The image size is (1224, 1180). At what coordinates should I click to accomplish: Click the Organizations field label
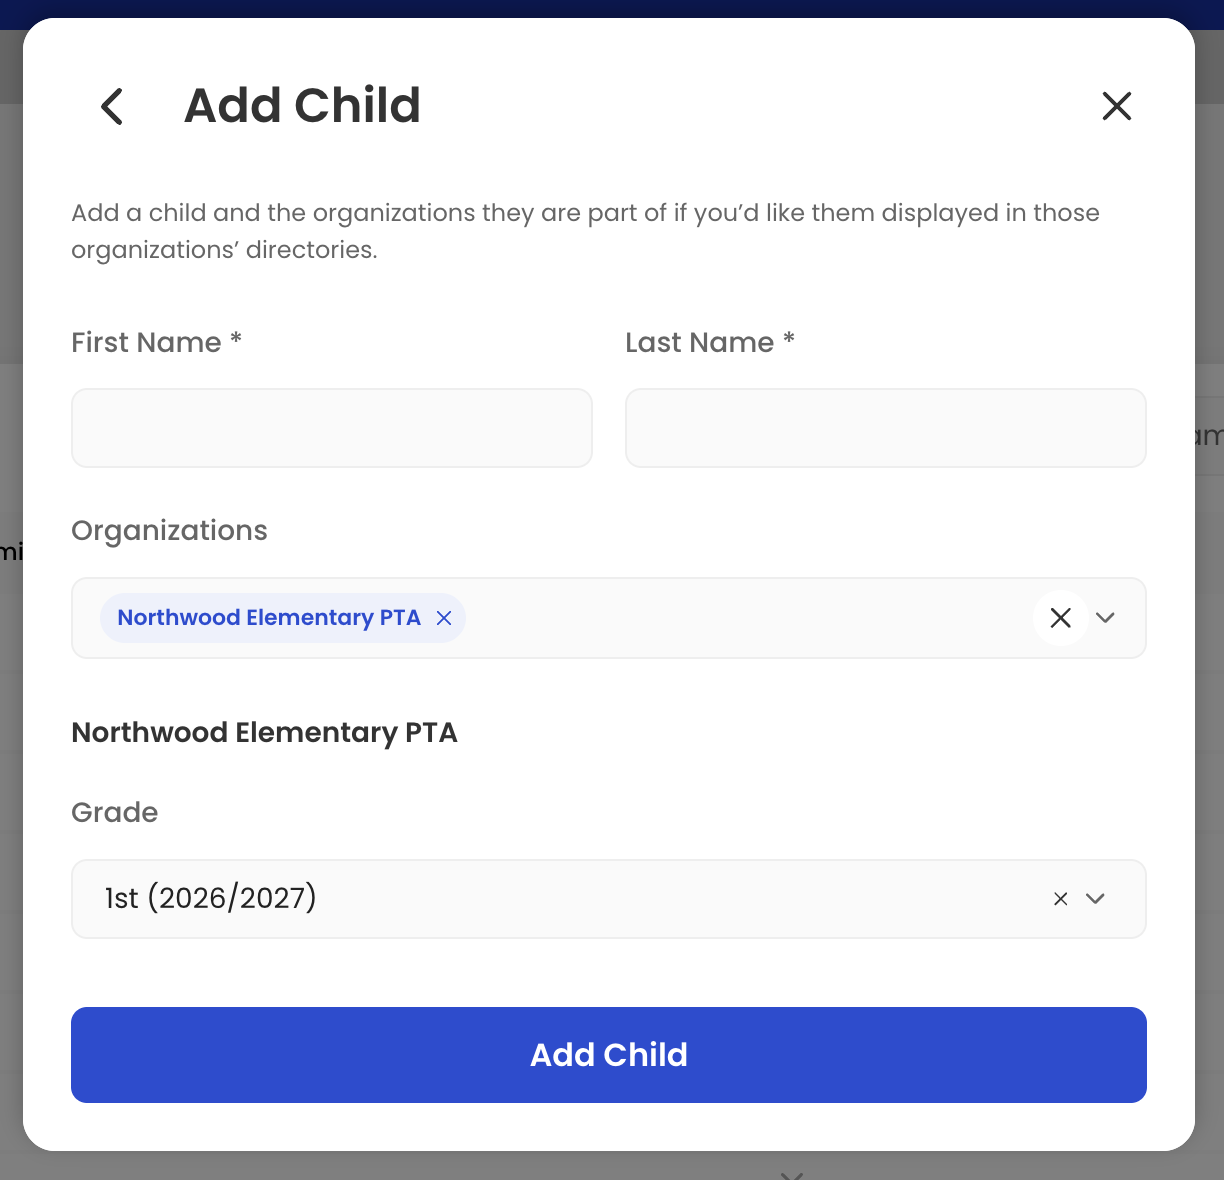169,530
